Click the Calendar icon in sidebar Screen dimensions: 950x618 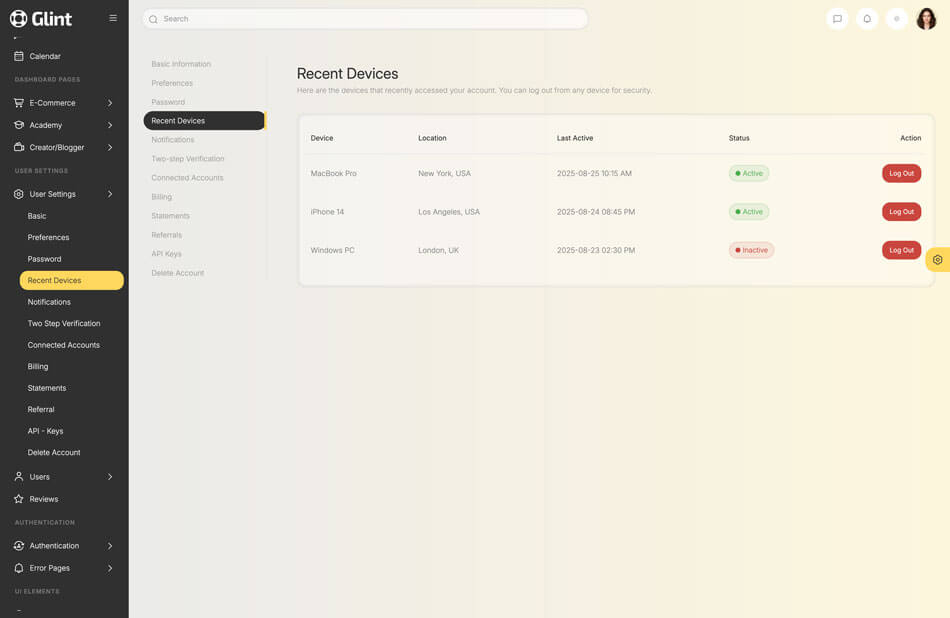(19, 56)
